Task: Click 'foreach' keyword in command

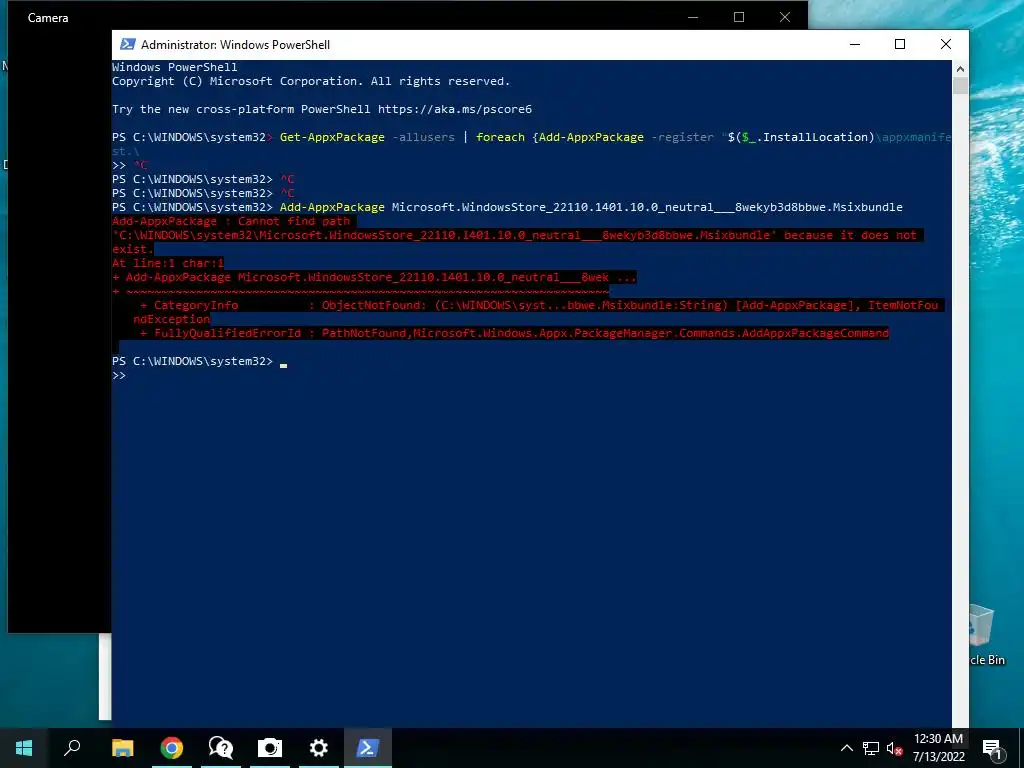Action: [500, 137]
